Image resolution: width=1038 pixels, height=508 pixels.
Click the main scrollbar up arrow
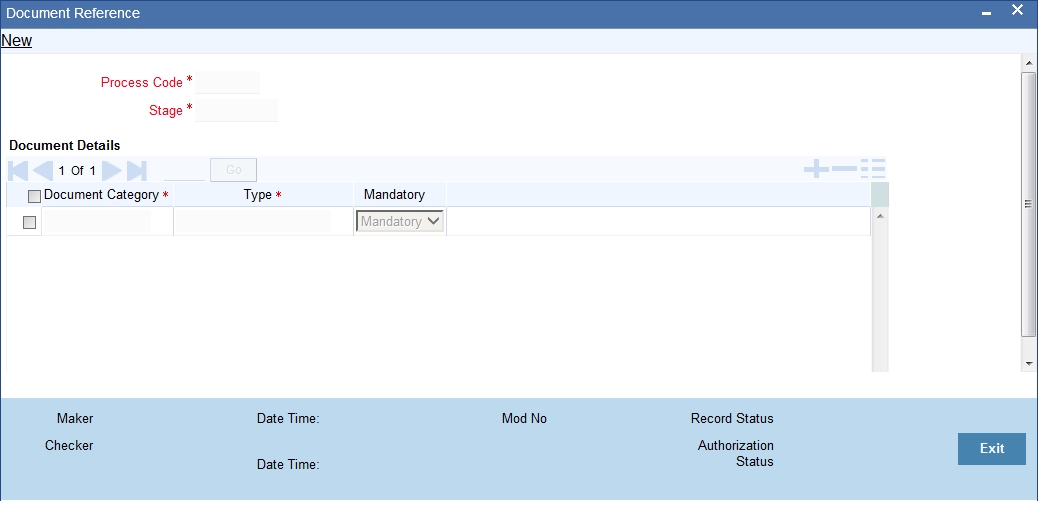pos(1028,63)
